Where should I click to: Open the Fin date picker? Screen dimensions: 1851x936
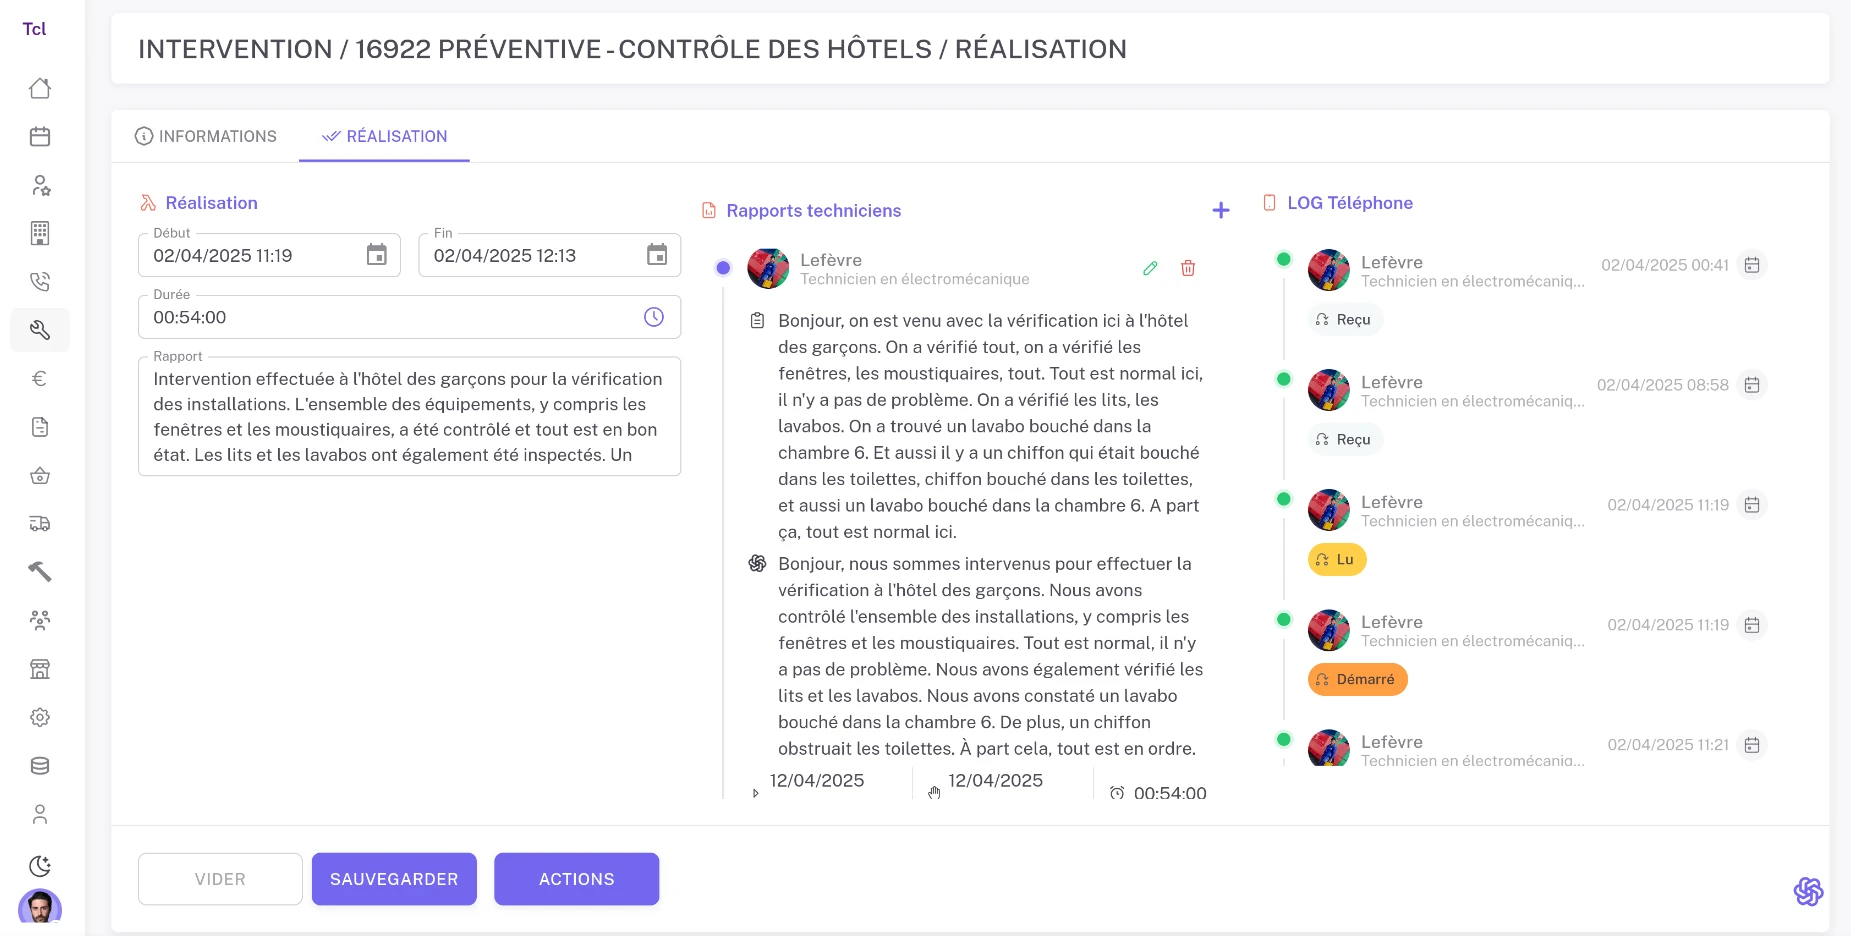pyautogui.click(x=657, y=255)
